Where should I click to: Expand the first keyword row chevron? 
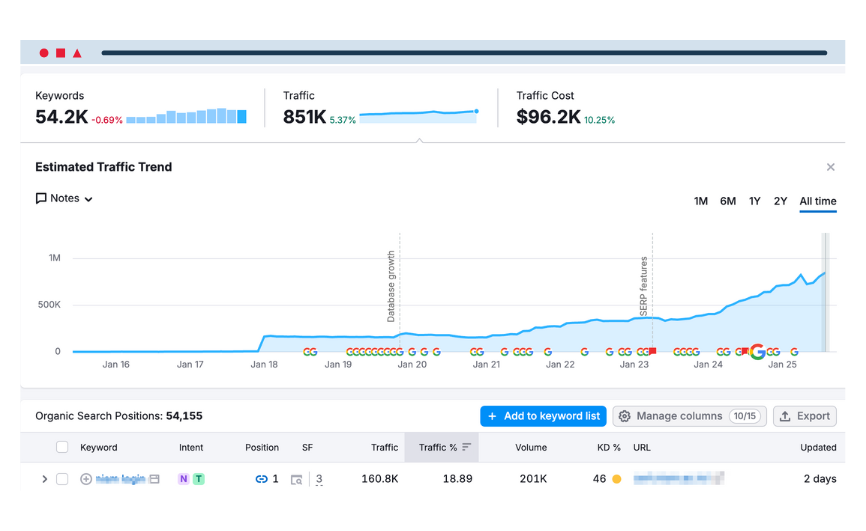(44, 479)
